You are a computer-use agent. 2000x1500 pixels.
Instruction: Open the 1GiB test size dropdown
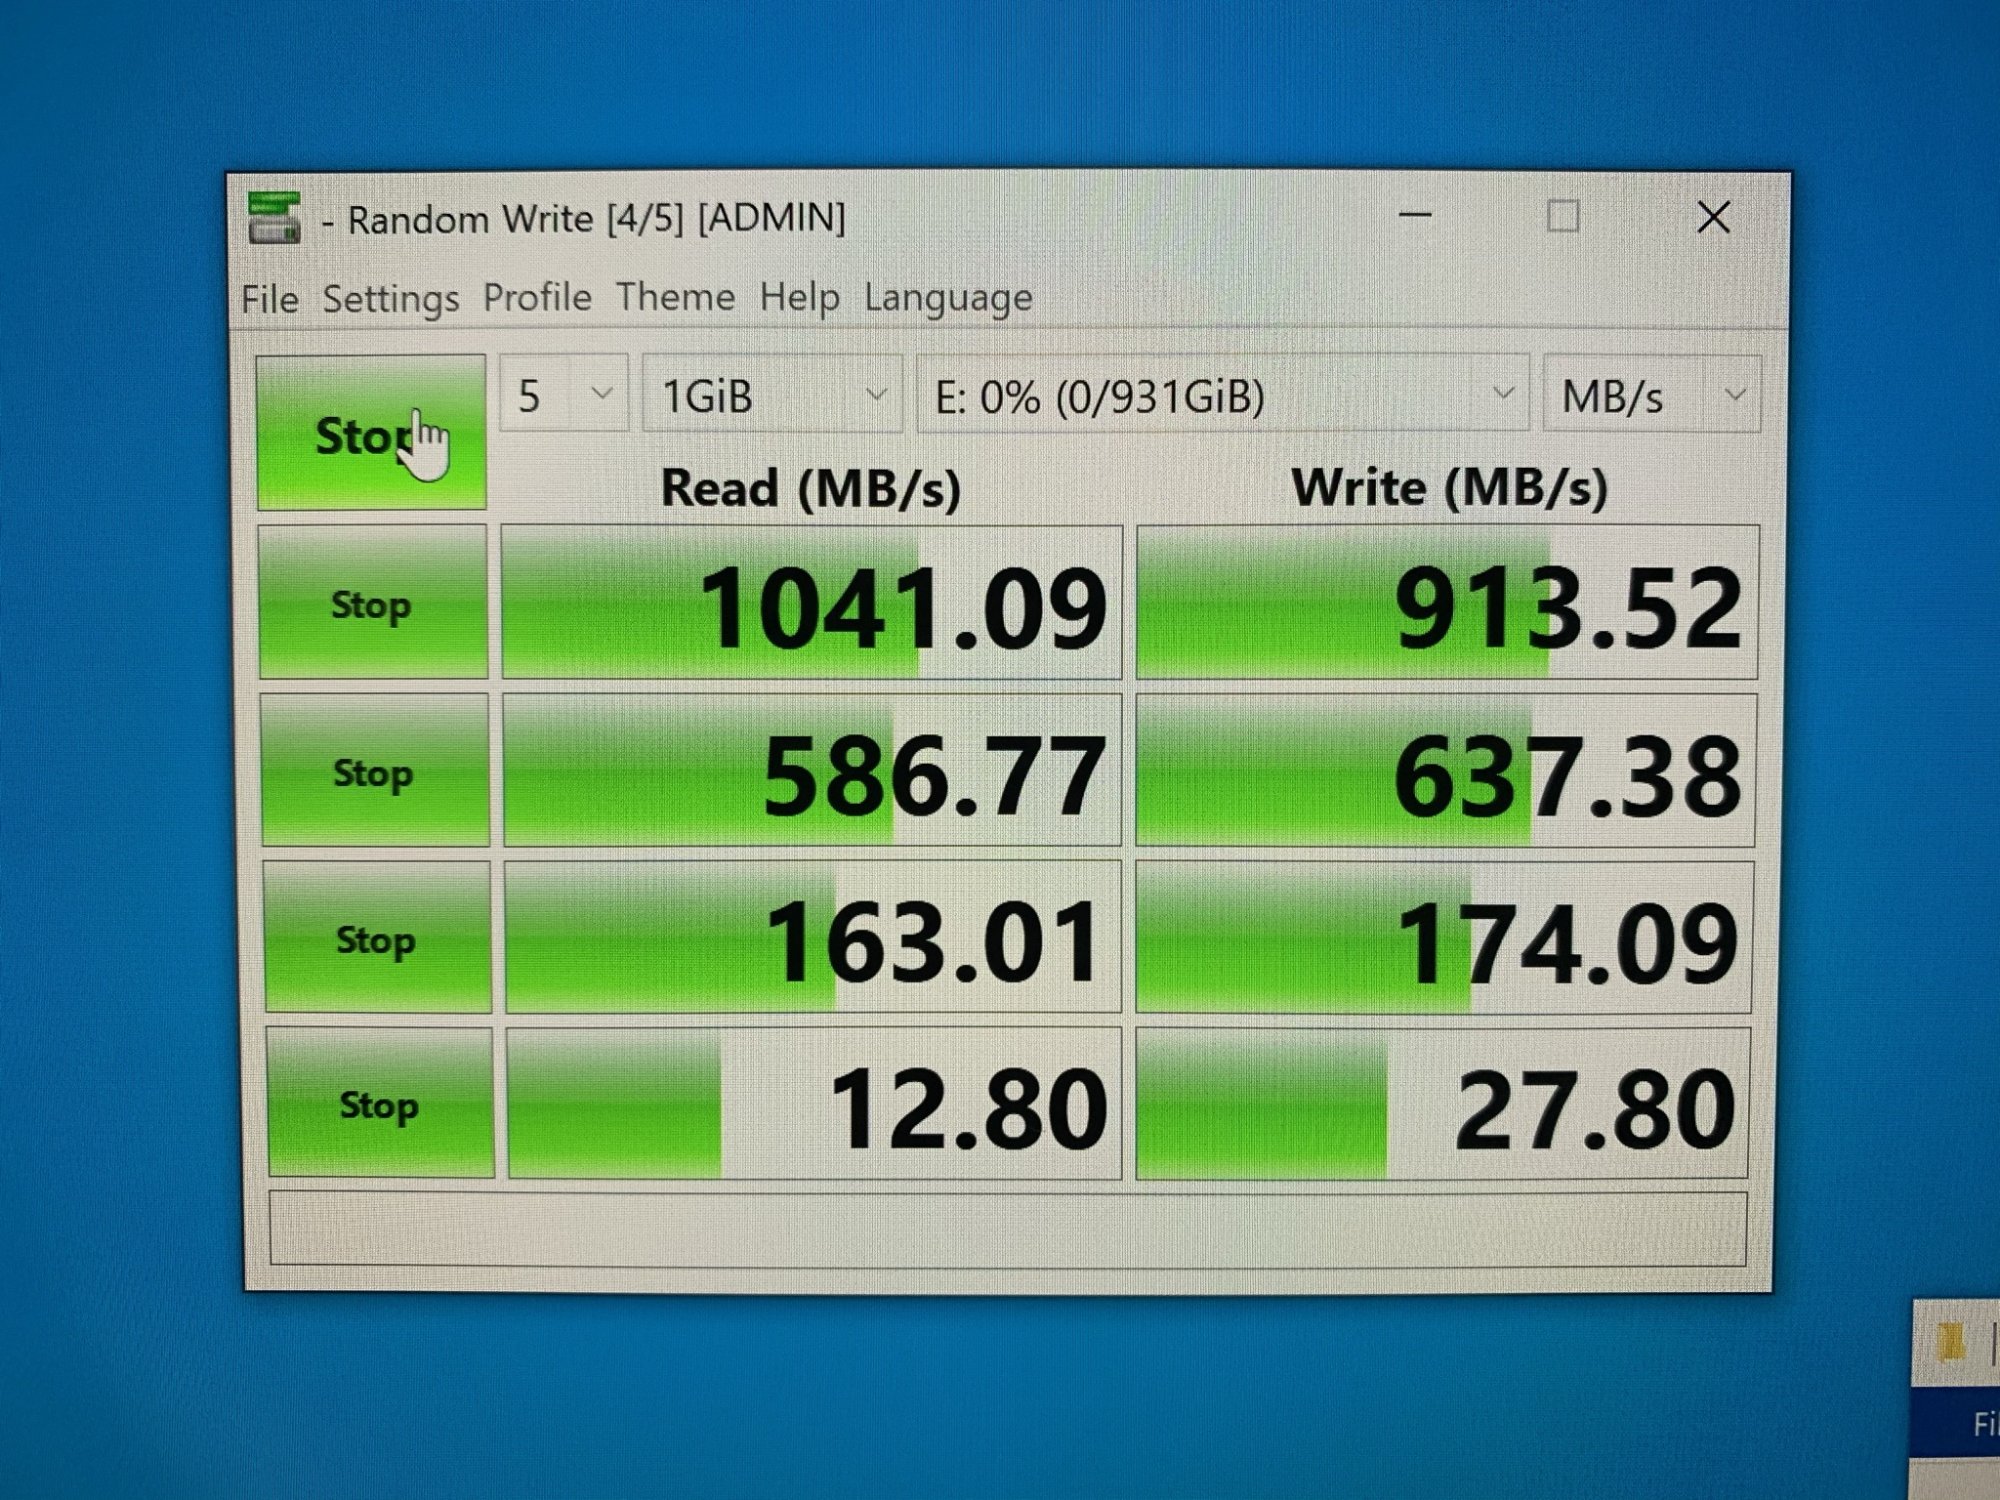[x=772, y=395]
